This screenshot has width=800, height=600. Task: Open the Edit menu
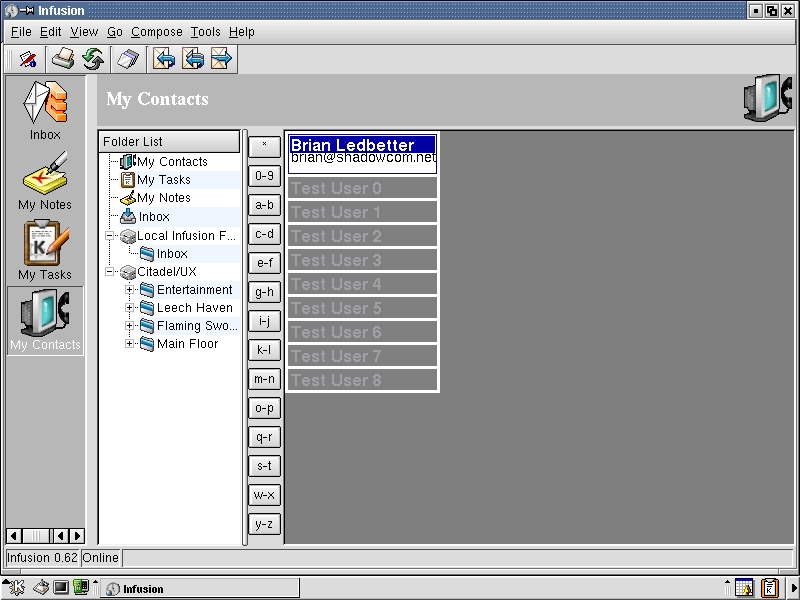(51, 32)
